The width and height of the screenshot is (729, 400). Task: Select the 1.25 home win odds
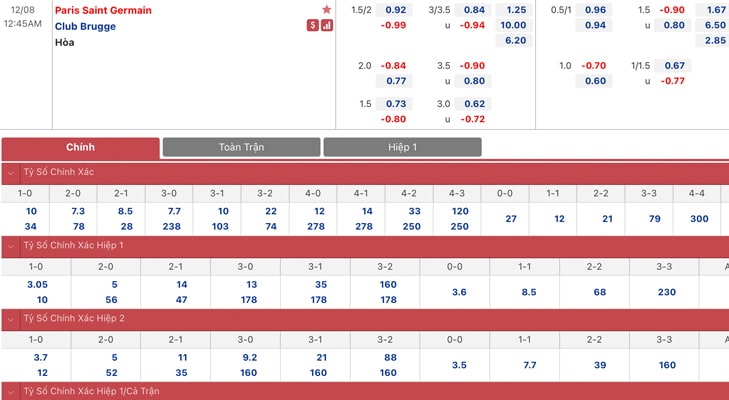point(514,10)
